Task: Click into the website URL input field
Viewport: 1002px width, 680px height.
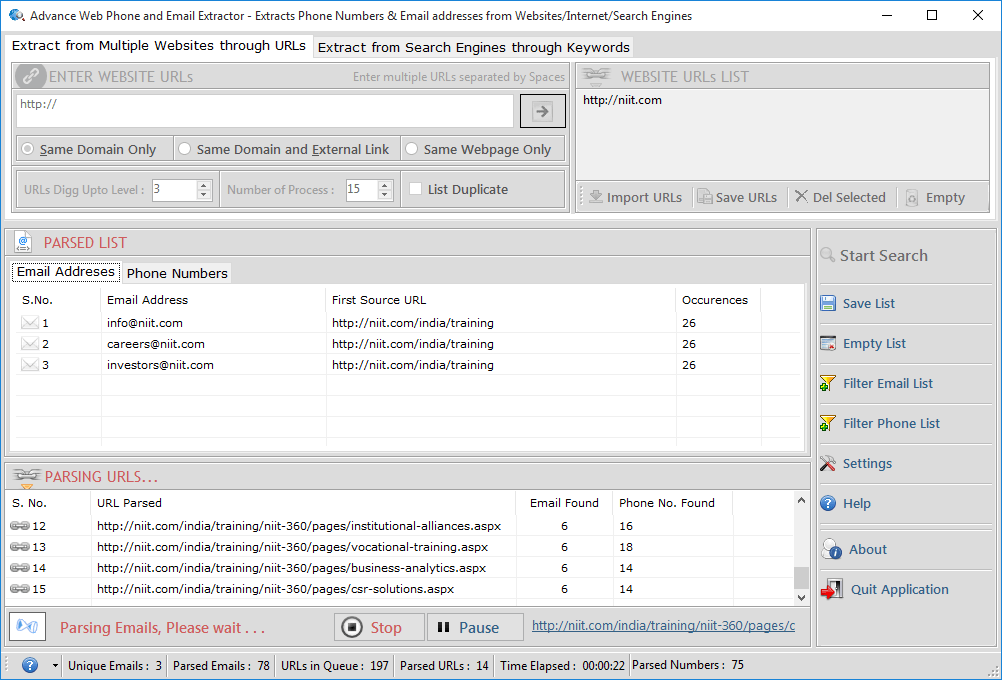Action: click(x=265, y=111)
